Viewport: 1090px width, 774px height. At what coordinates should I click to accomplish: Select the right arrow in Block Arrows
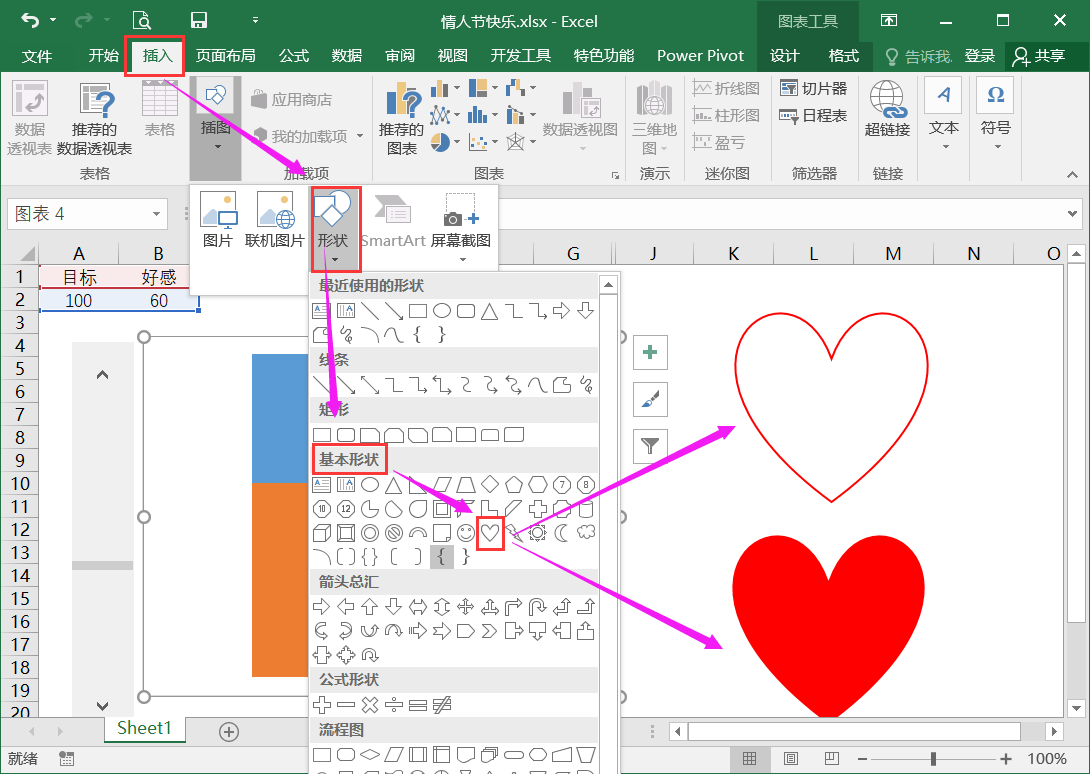[x=322, y=606]
